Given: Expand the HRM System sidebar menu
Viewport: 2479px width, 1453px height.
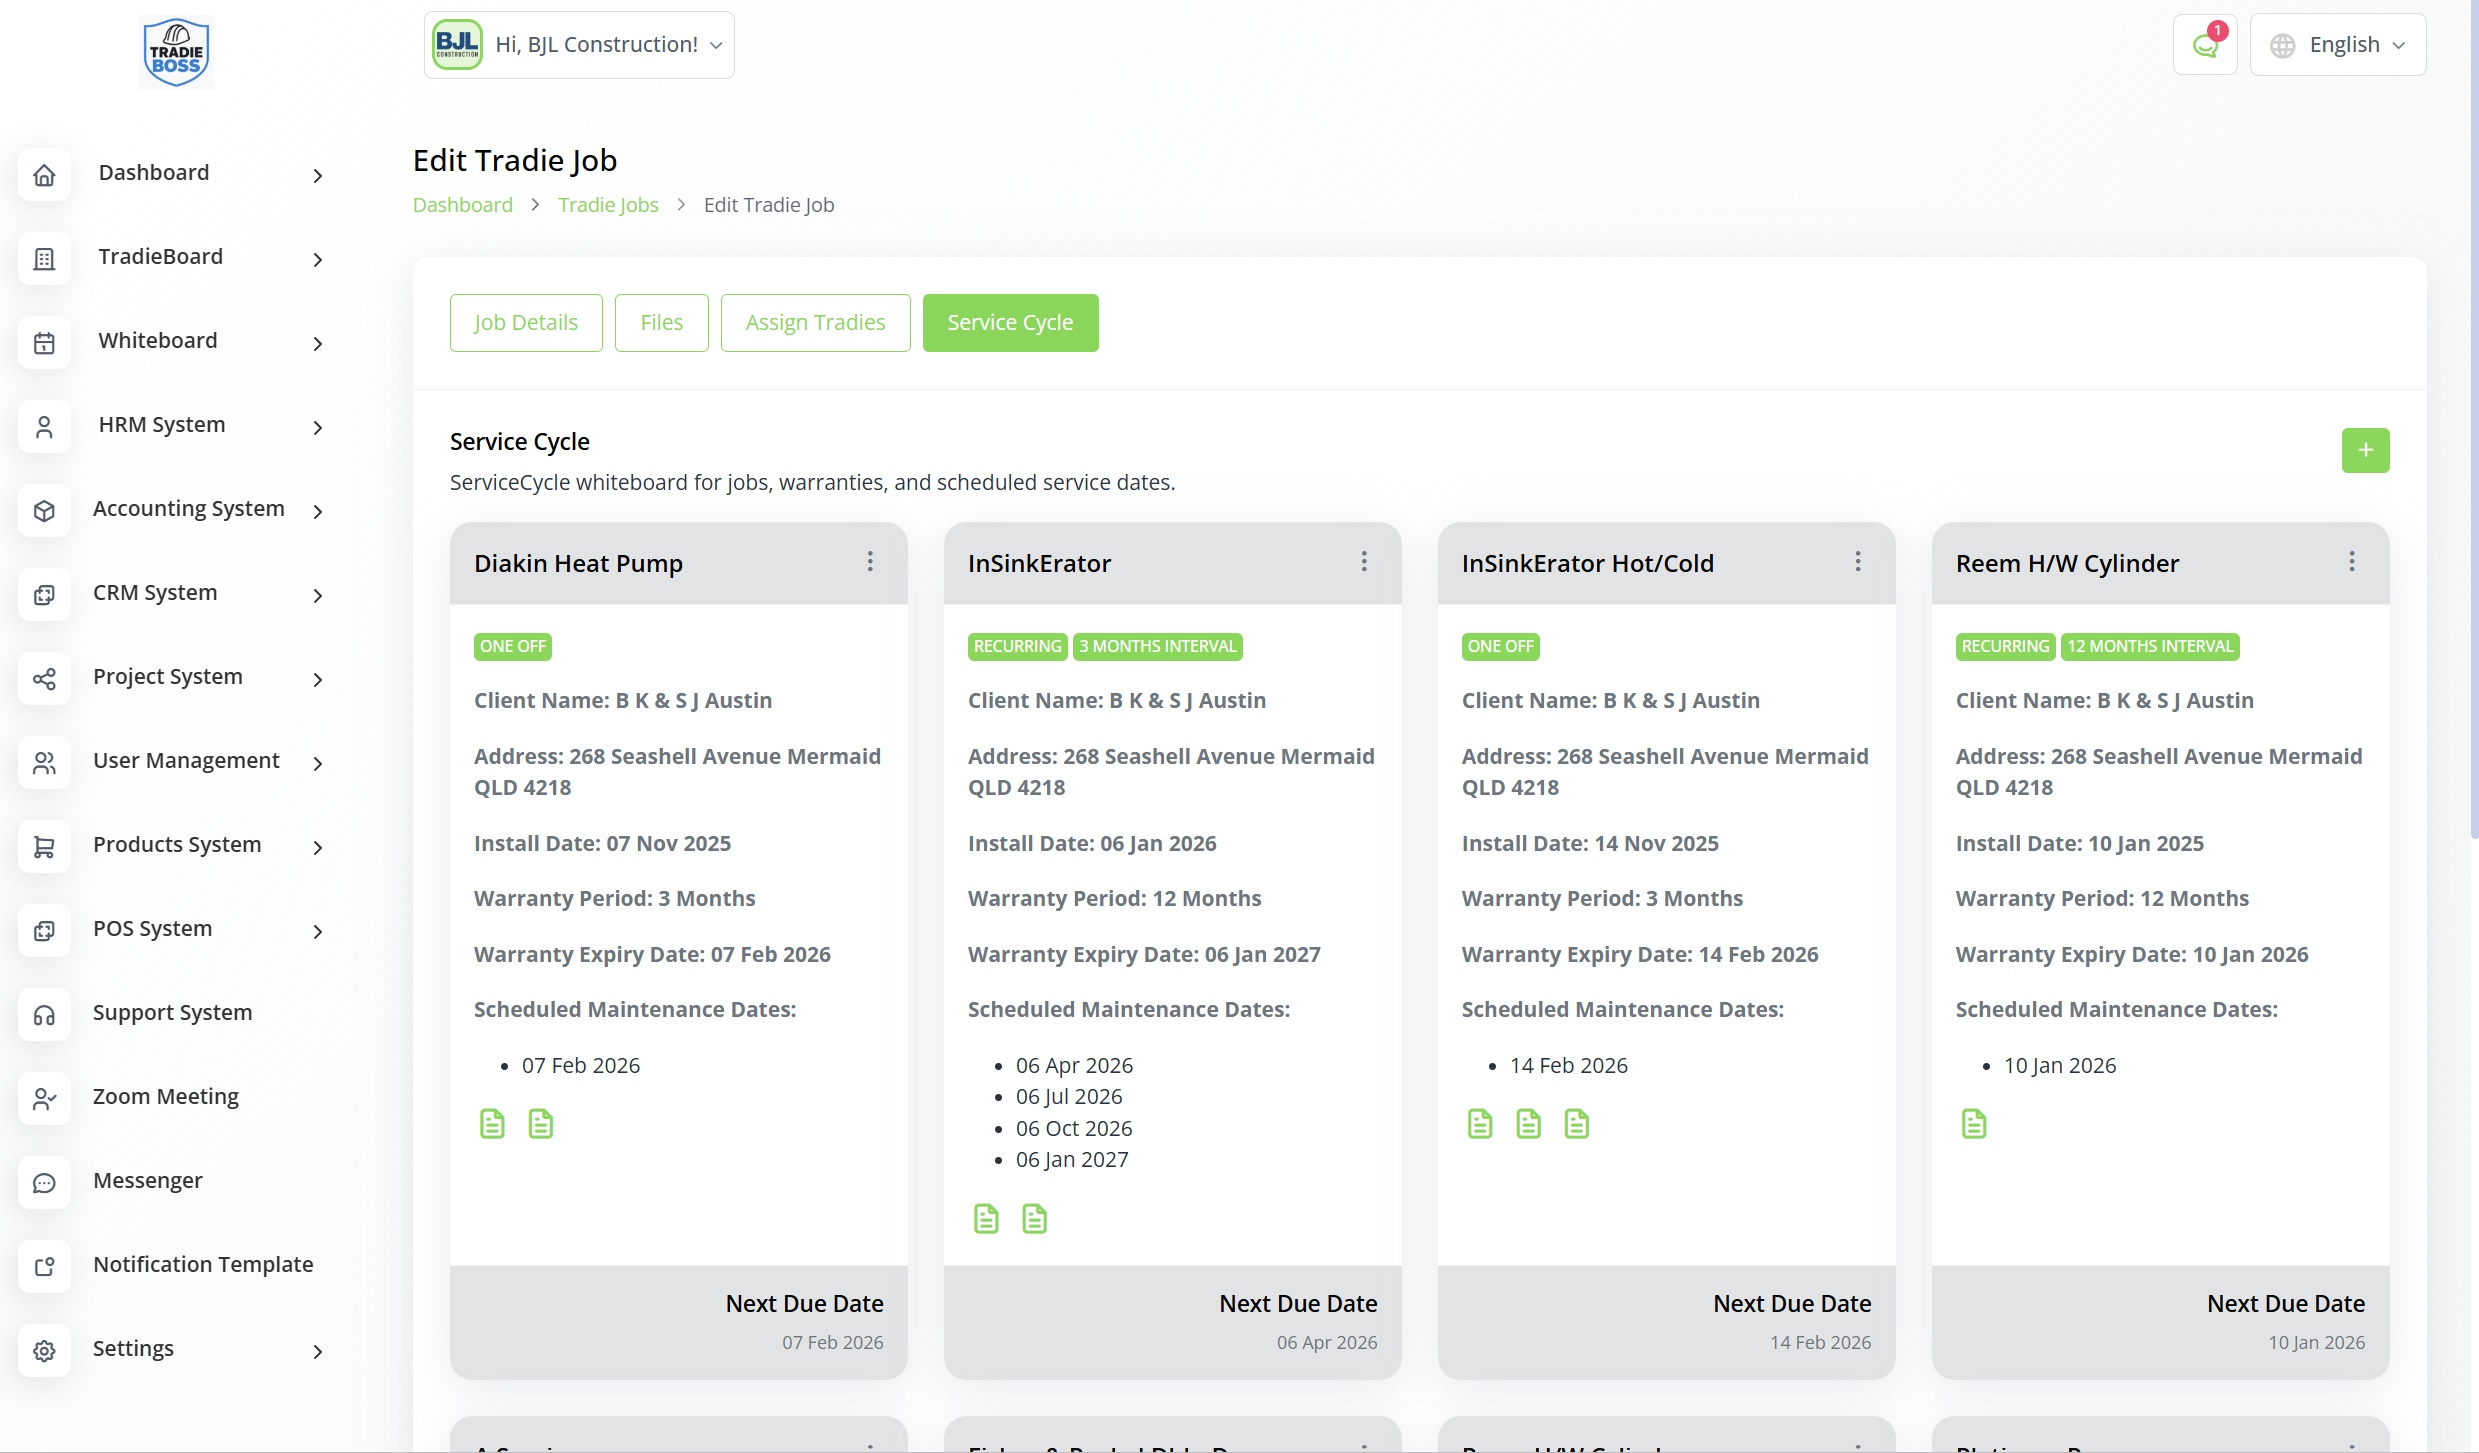Looking at the screenshot, I should coord(162,425).
